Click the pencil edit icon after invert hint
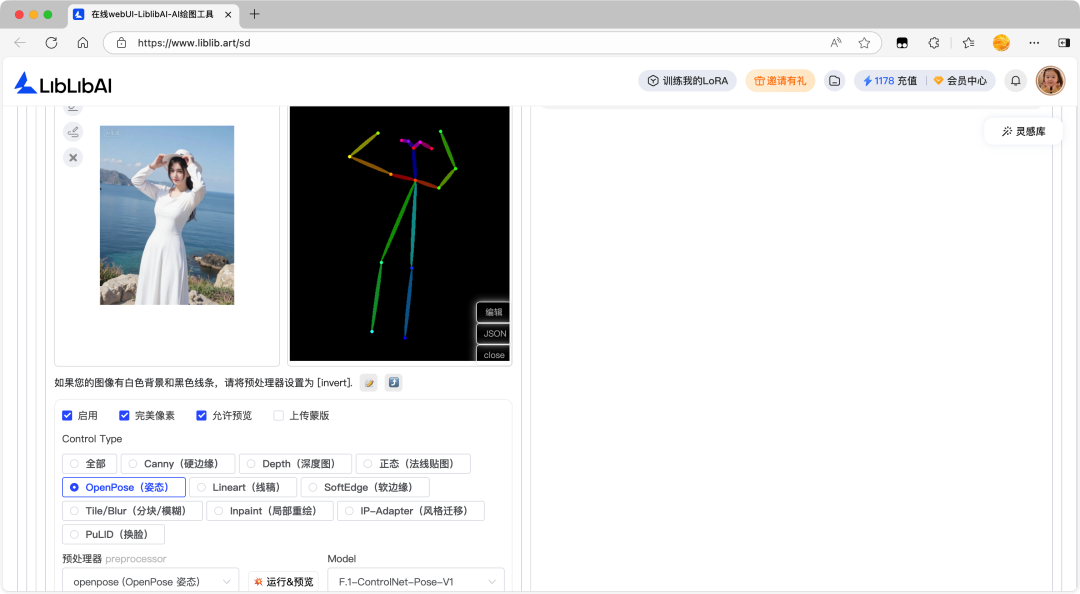This screenshot has height=594, width=1080. 369,382
